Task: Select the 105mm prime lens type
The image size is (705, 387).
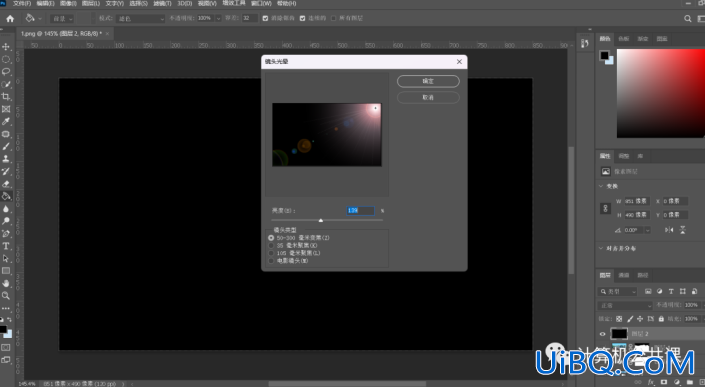Action: coord(271,253)
